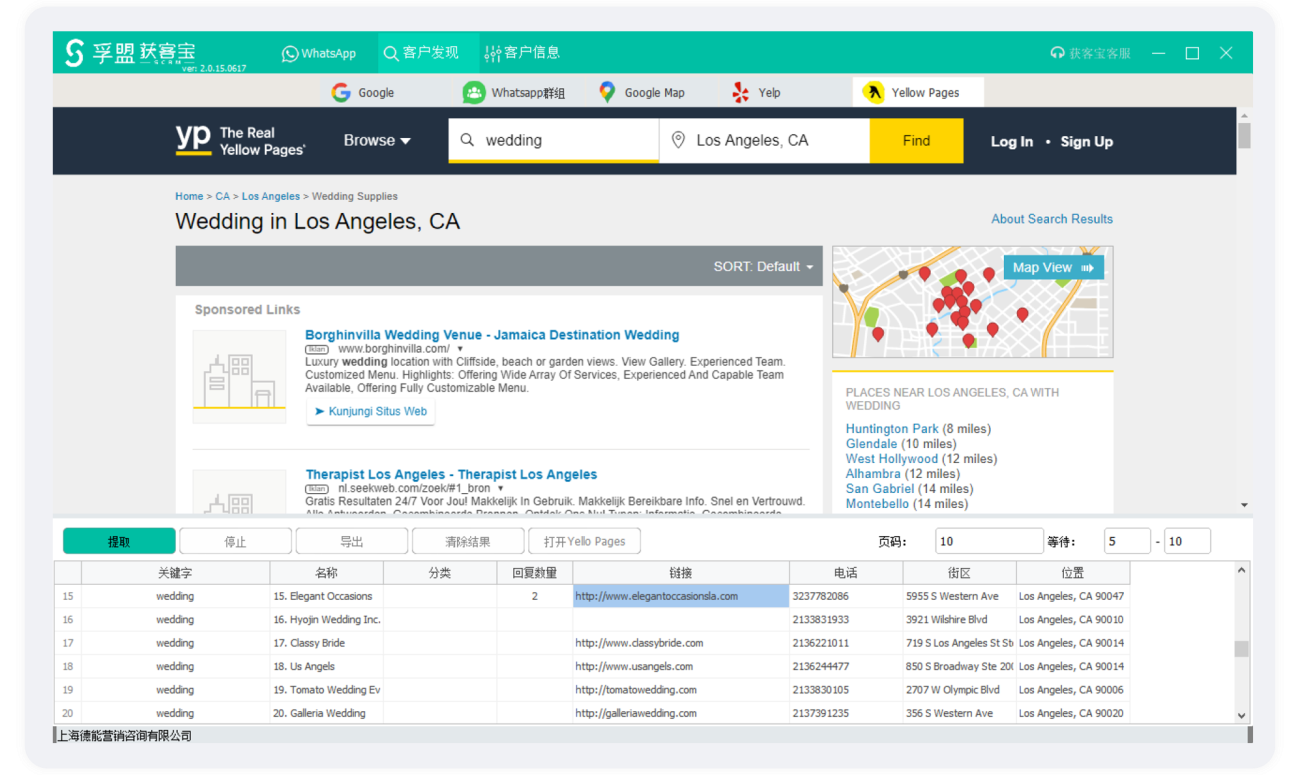Open West Hollywood nearby place link
This screenshot has height=775, width=1300.
click(892, 459)
